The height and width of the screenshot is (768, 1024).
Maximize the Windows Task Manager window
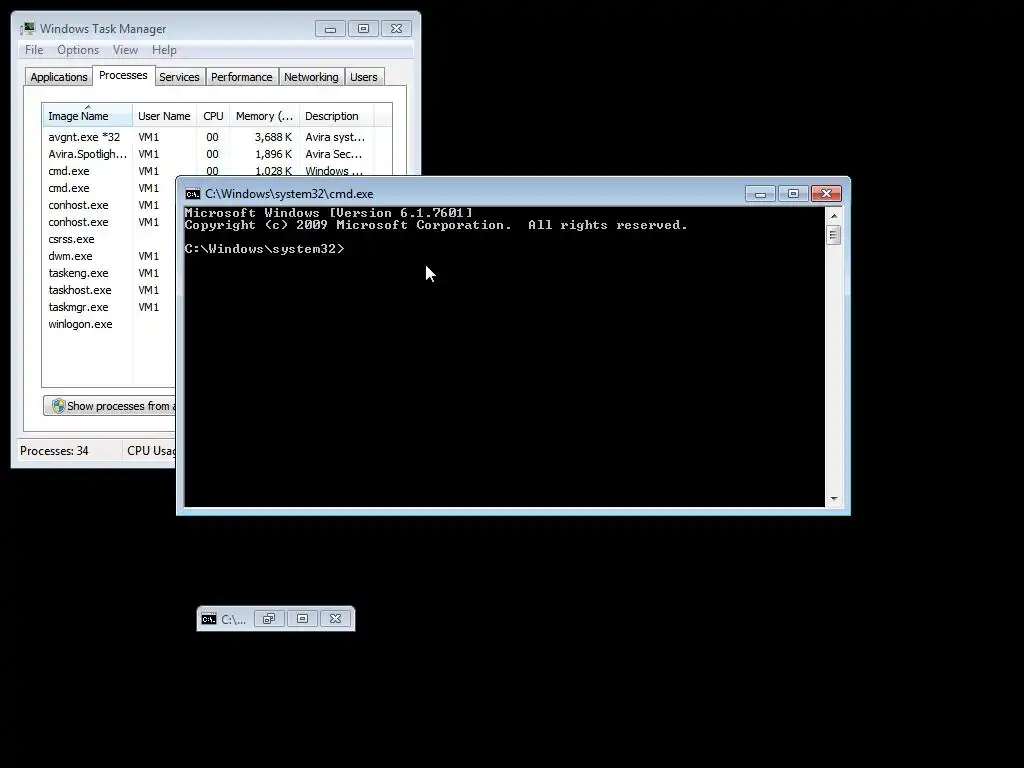[364, 29]
